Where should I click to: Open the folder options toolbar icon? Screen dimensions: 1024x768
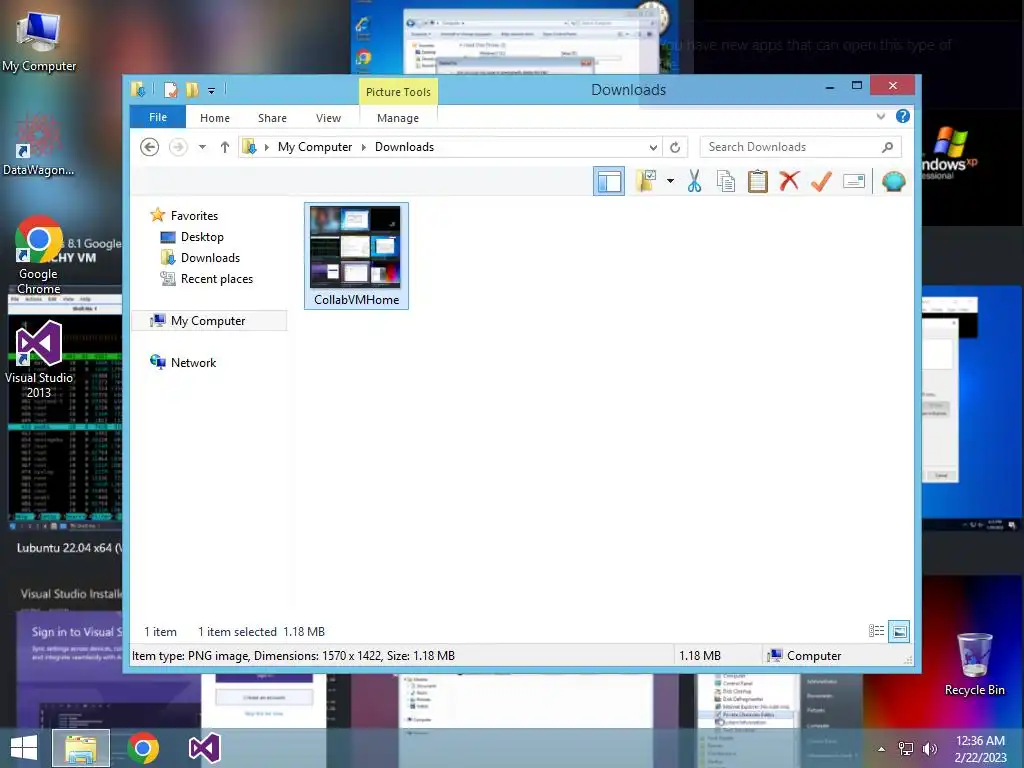646,181
